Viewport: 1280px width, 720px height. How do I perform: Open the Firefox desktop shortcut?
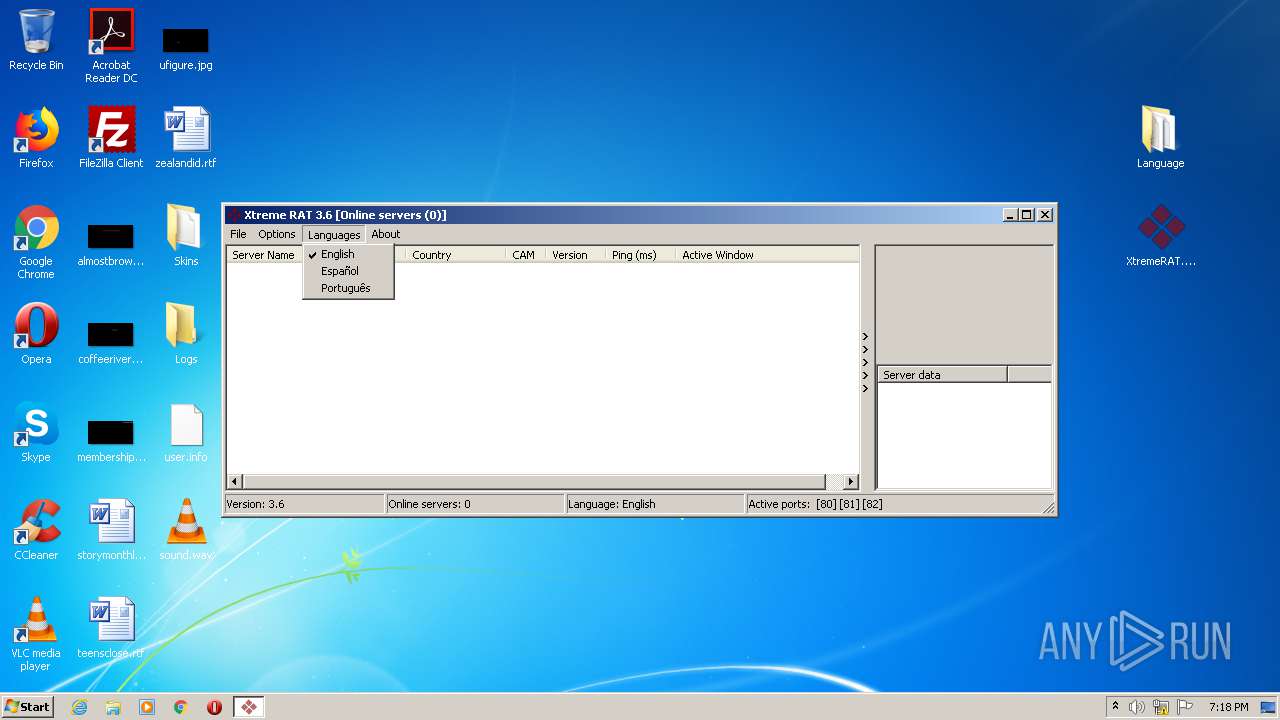(36, 139)
